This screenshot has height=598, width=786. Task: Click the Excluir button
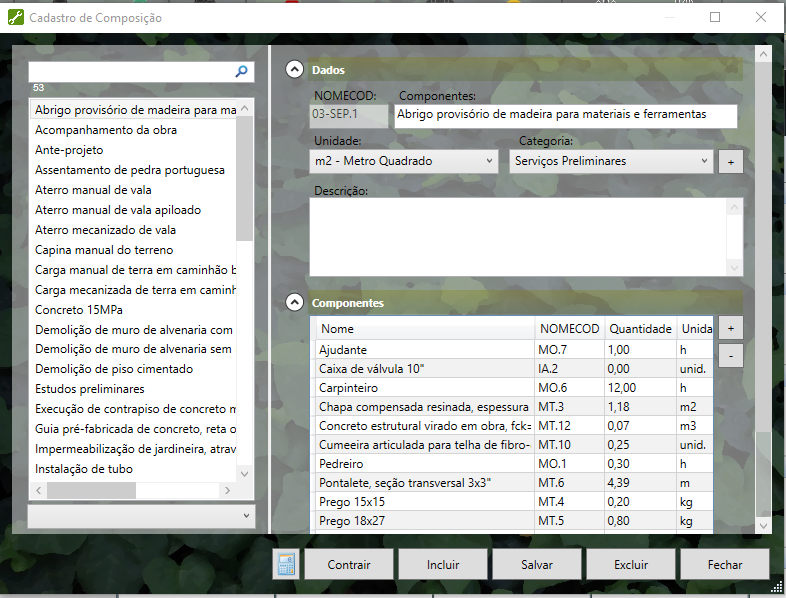tap(631, 565)
